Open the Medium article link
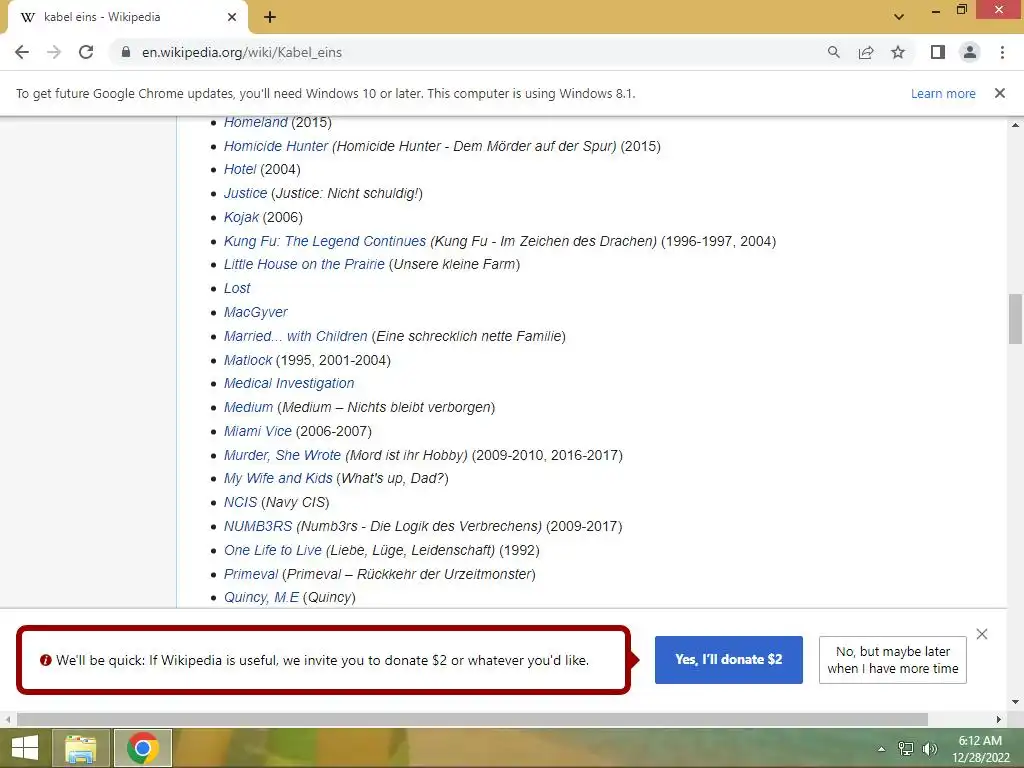1024x768 pixels. (248, 408)
